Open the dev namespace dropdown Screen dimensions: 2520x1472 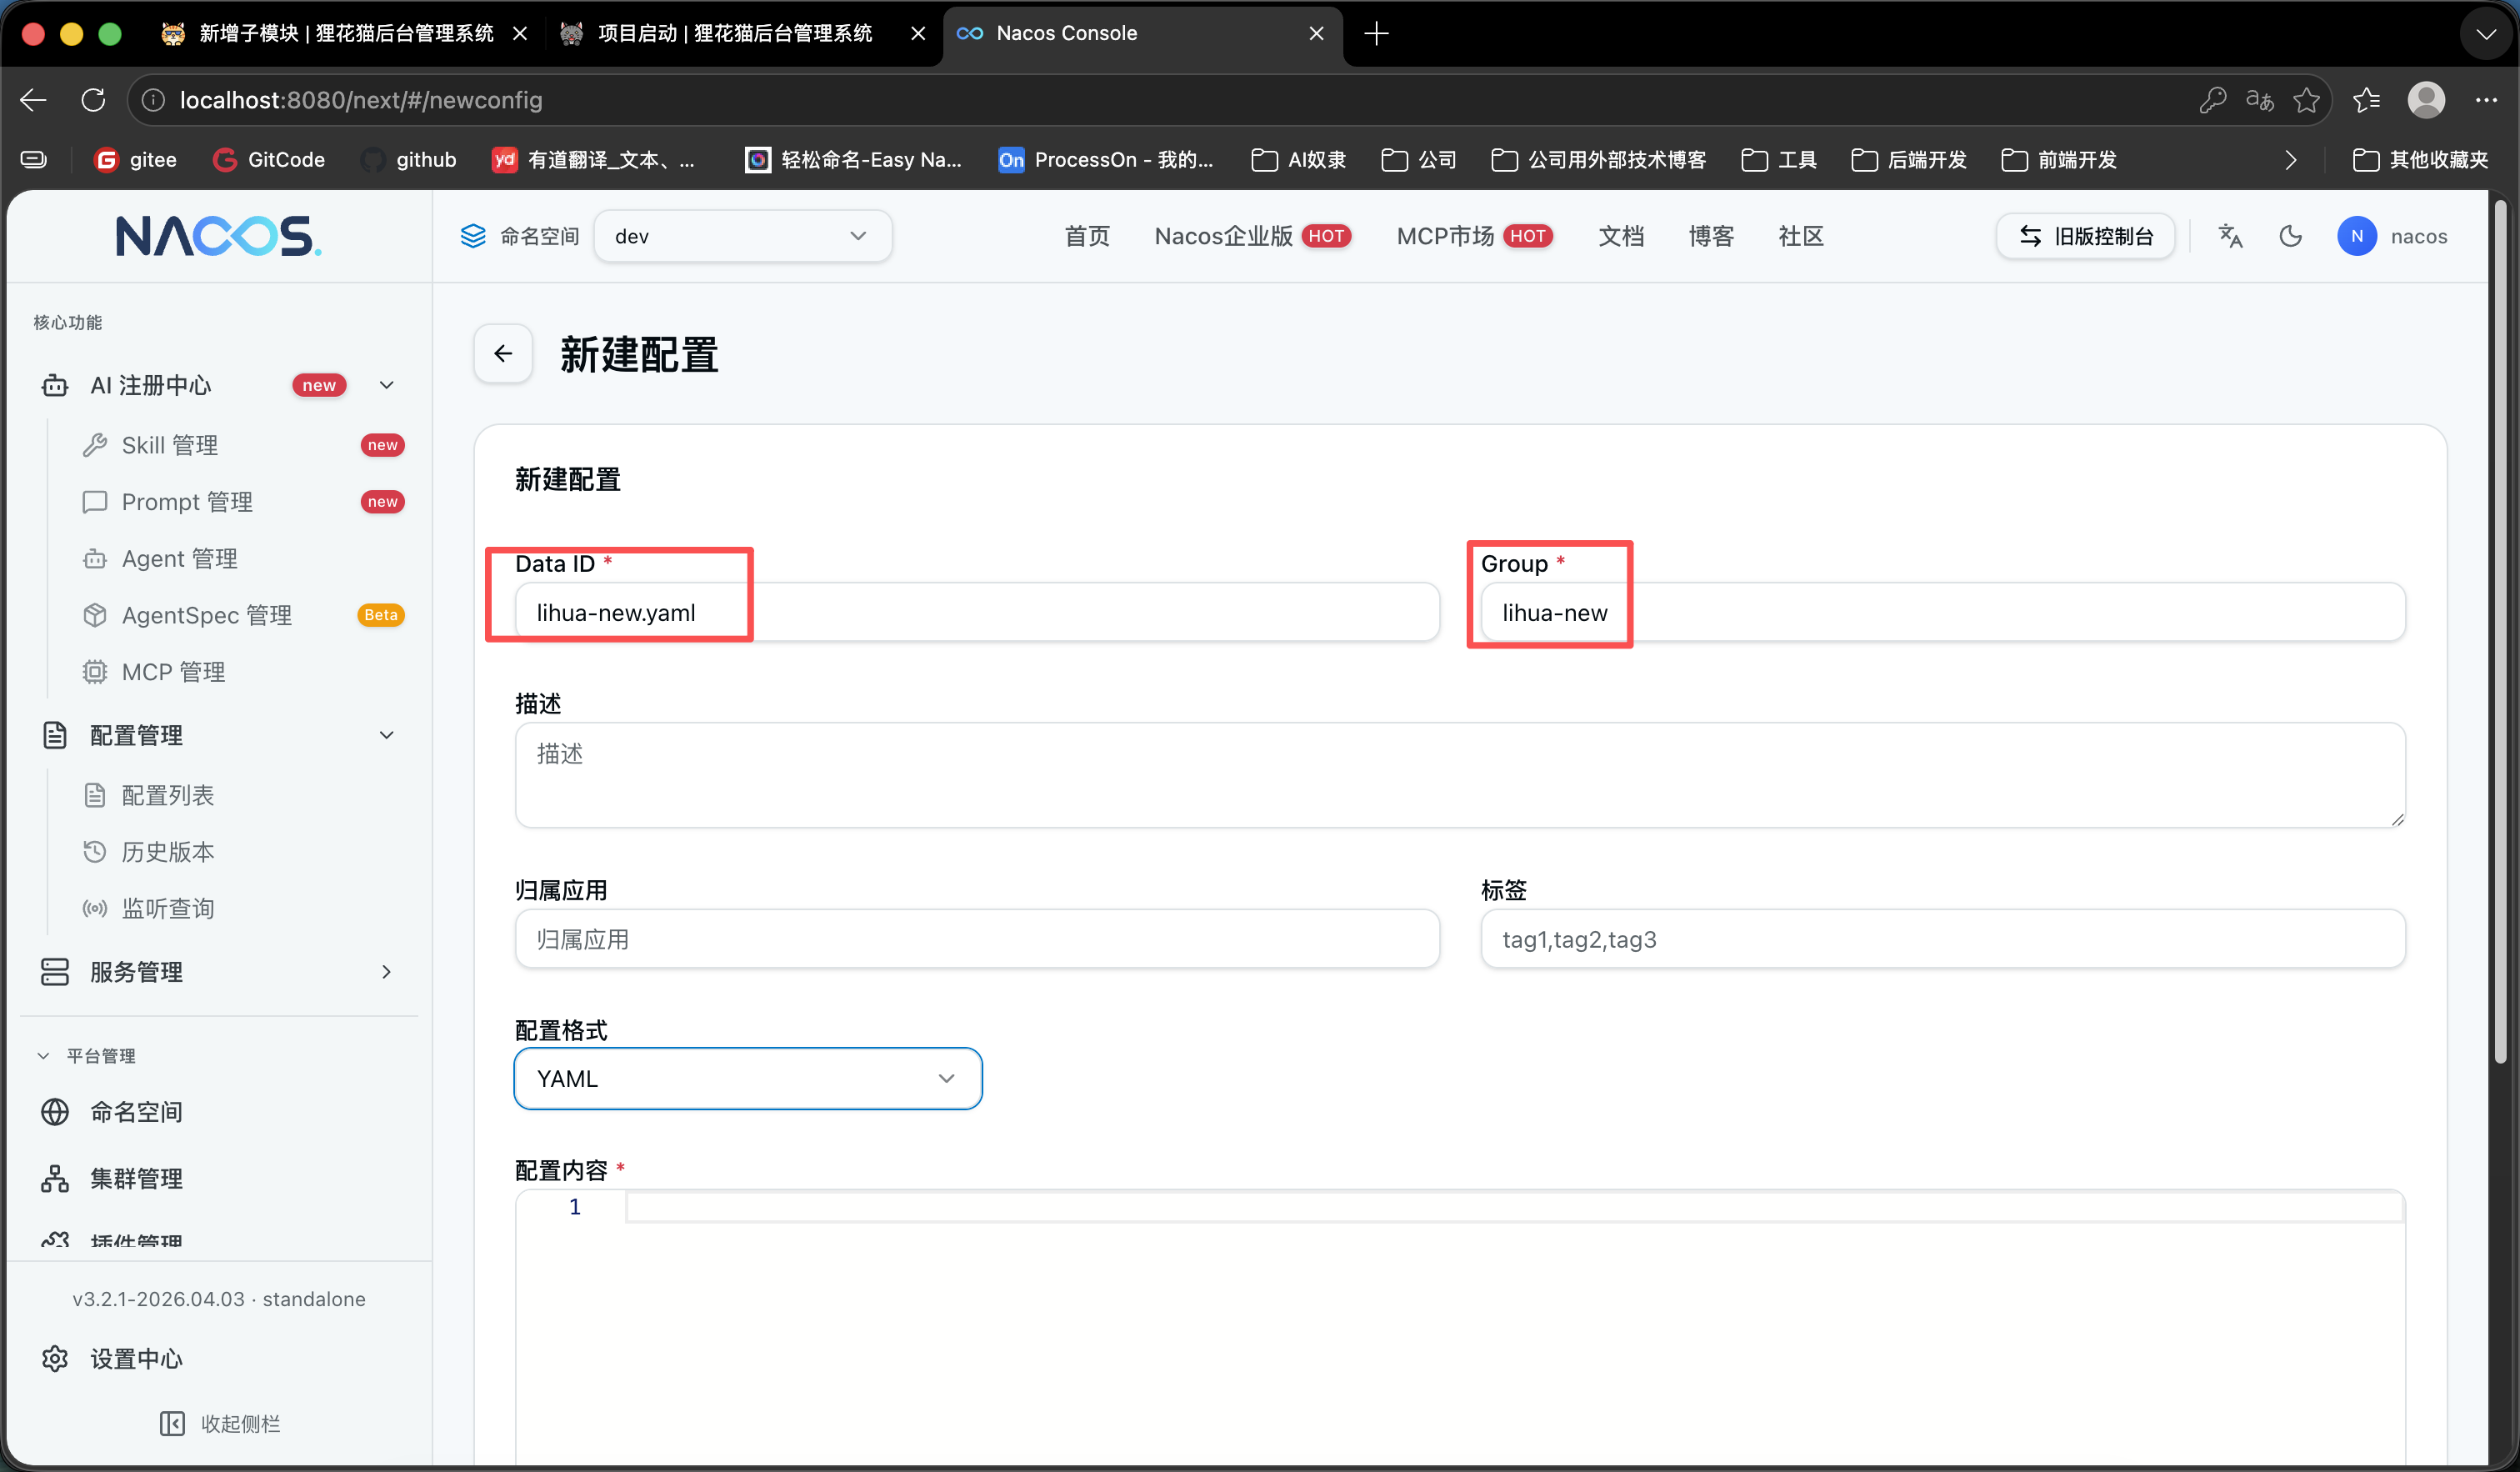pyautogui.click(x=742, y=236)
